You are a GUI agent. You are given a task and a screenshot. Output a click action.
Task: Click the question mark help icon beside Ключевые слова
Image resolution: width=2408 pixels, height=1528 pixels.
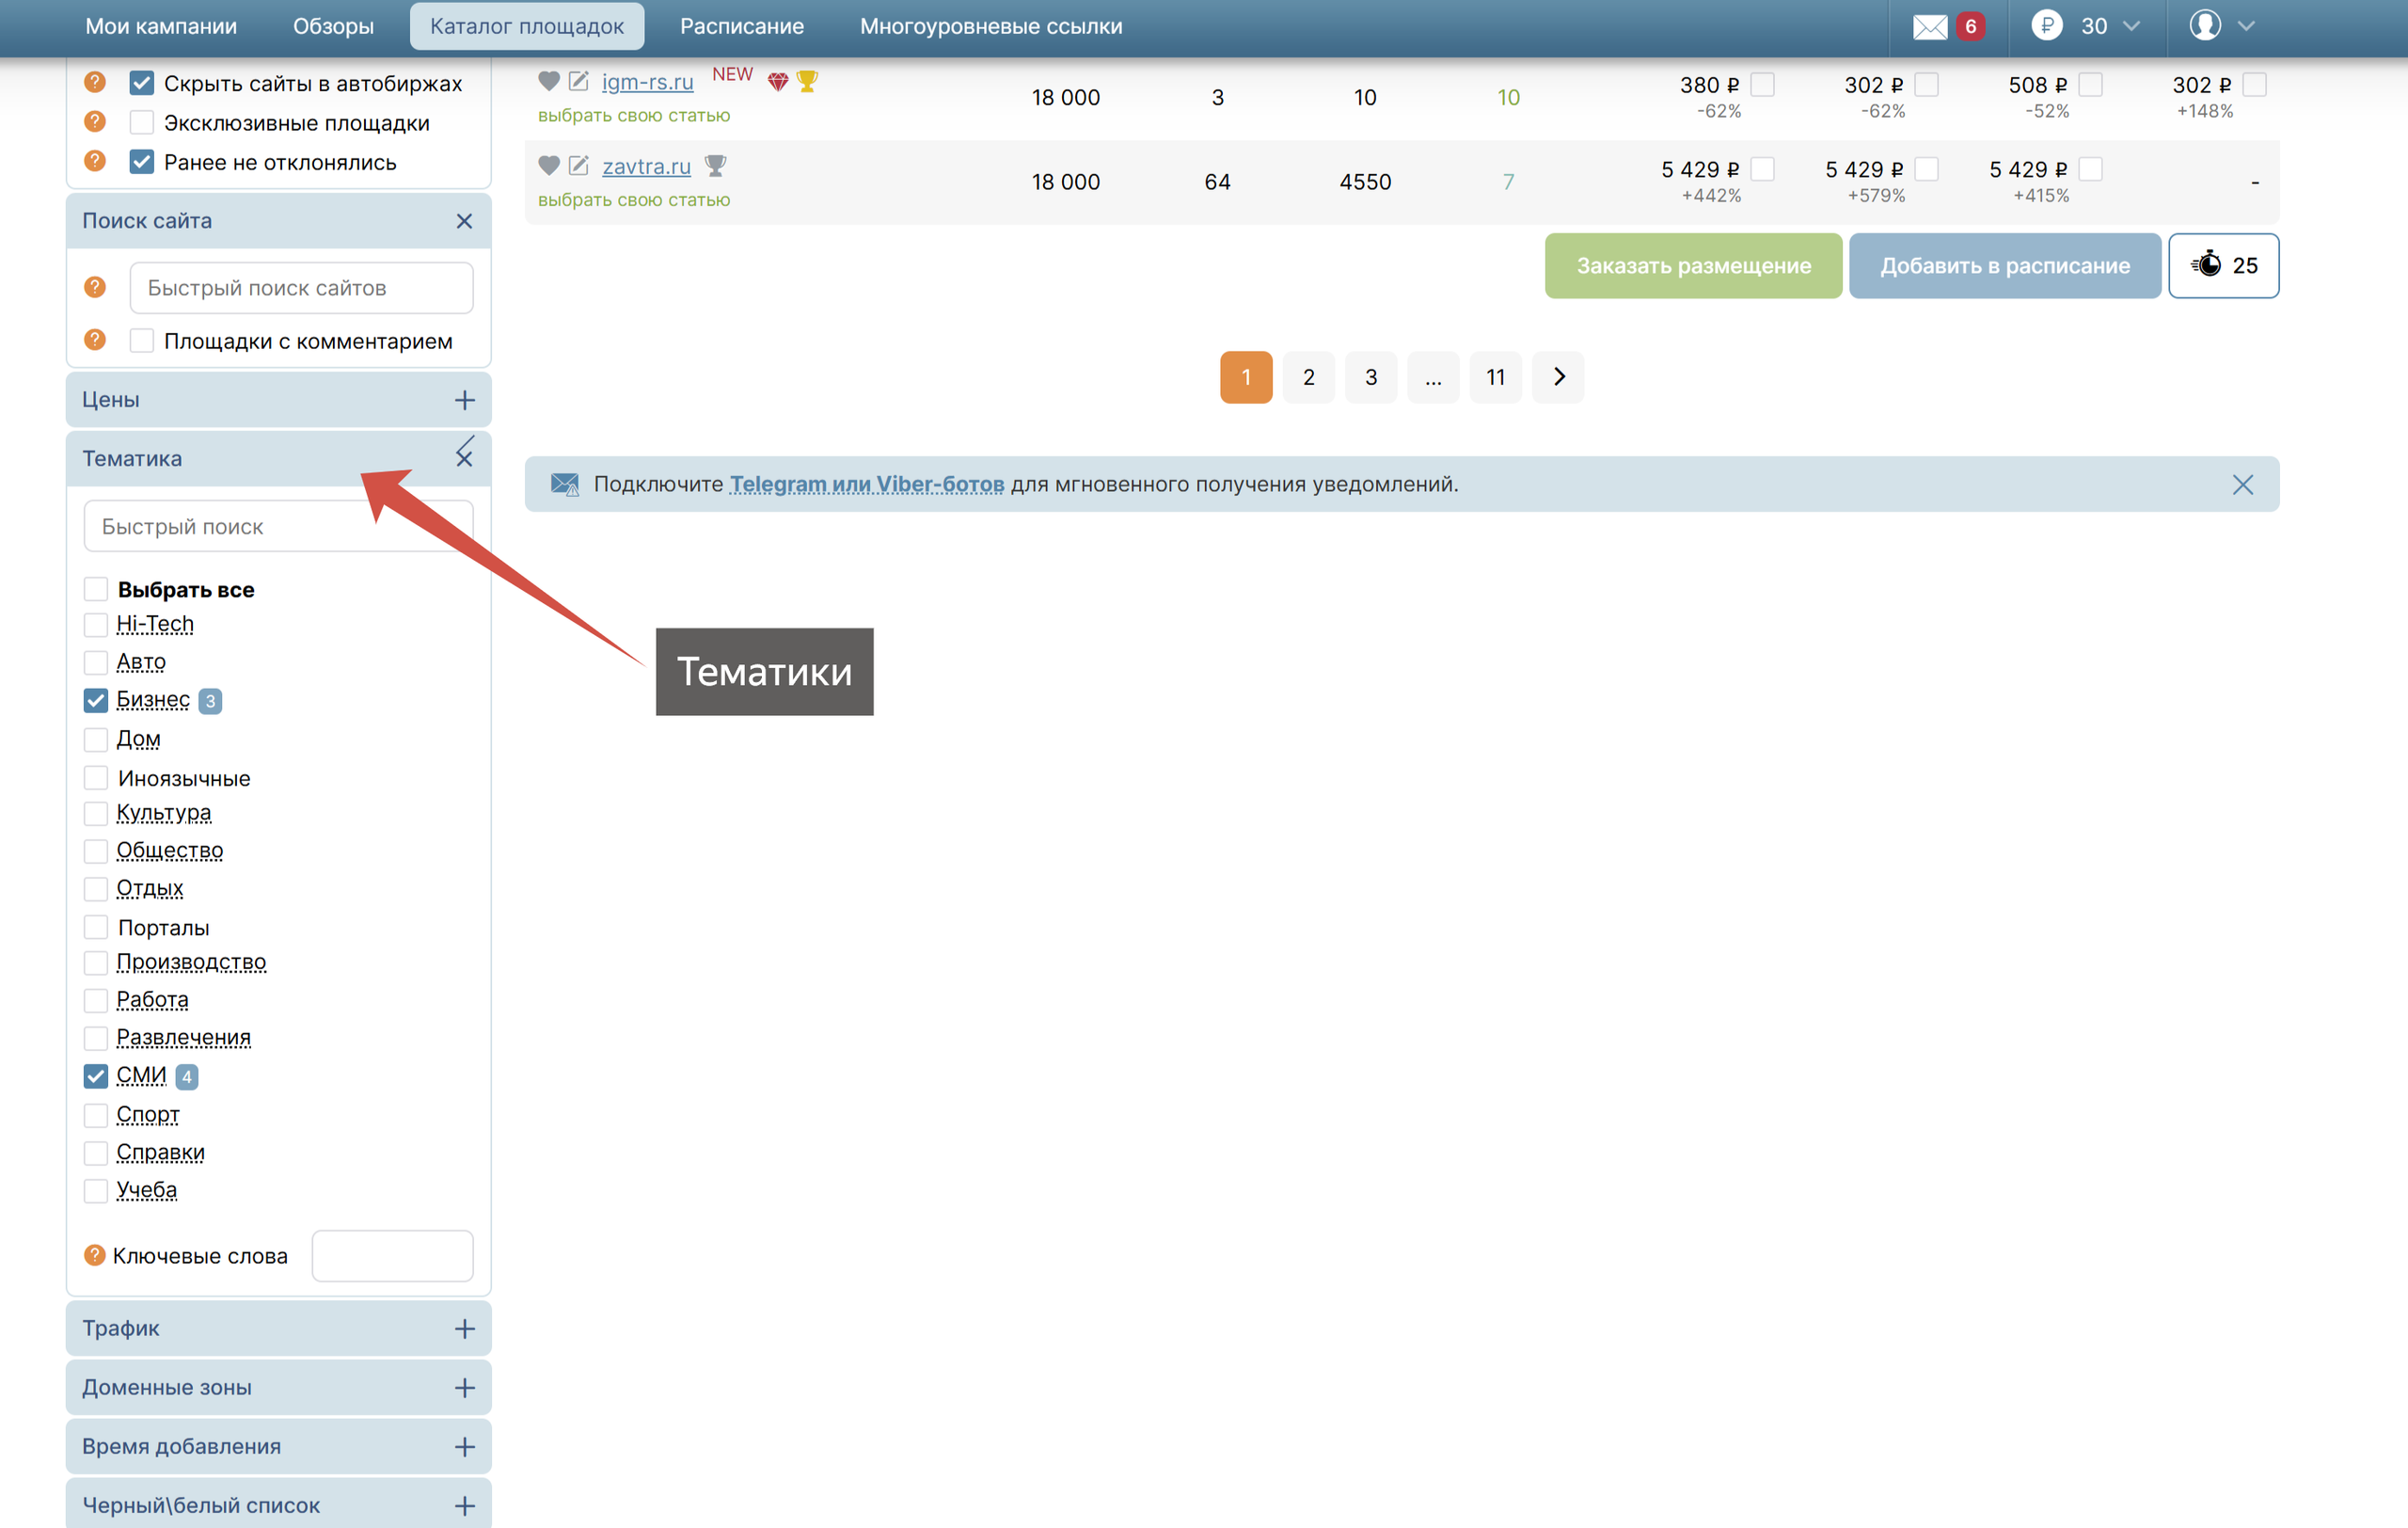tap(95, 1255)
